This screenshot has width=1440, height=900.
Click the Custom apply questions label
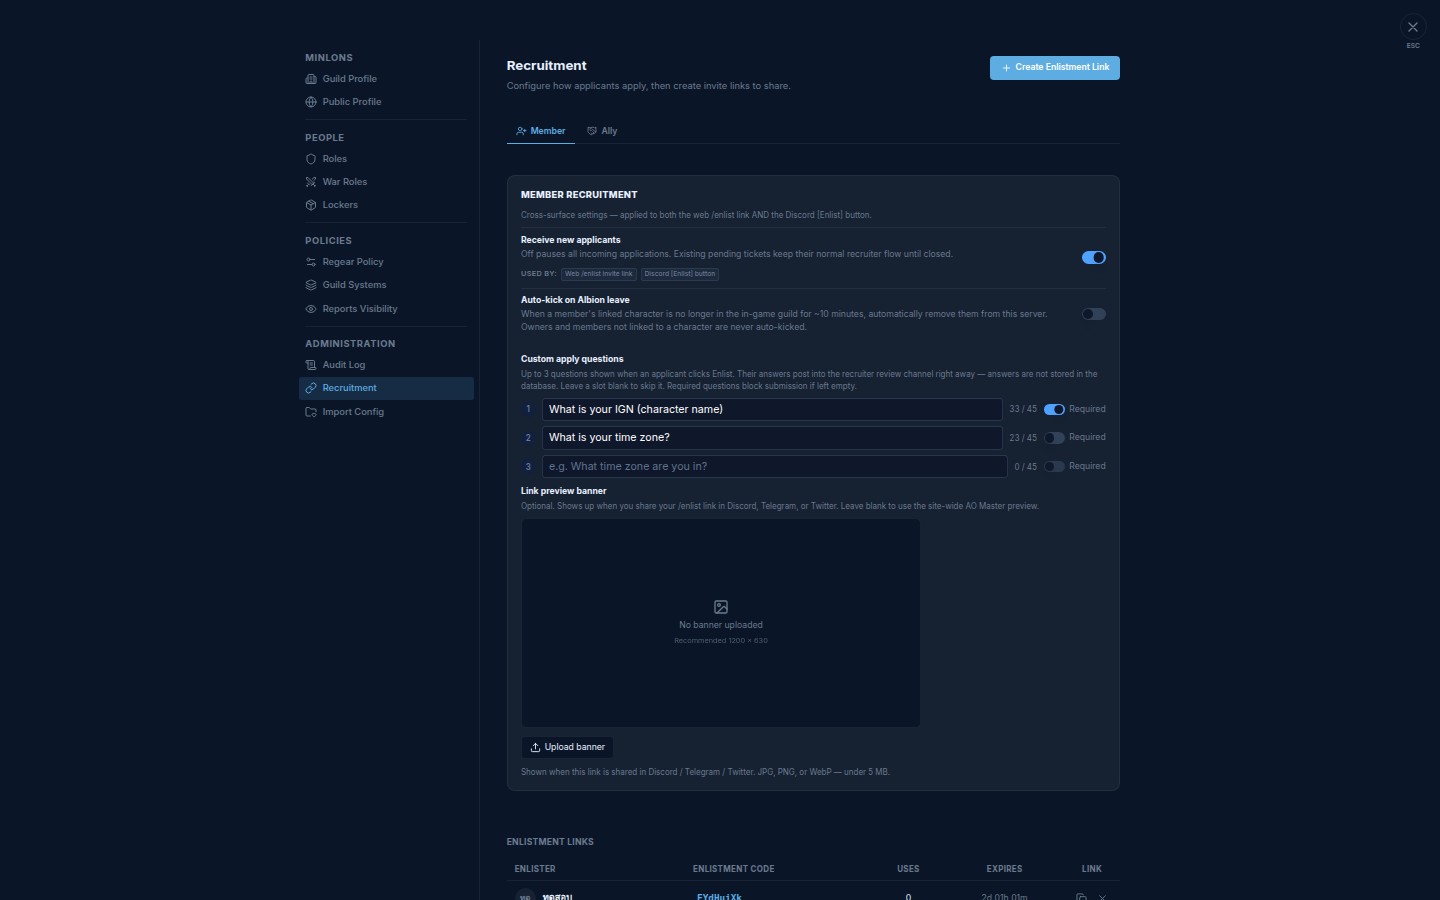pos(572,359)
